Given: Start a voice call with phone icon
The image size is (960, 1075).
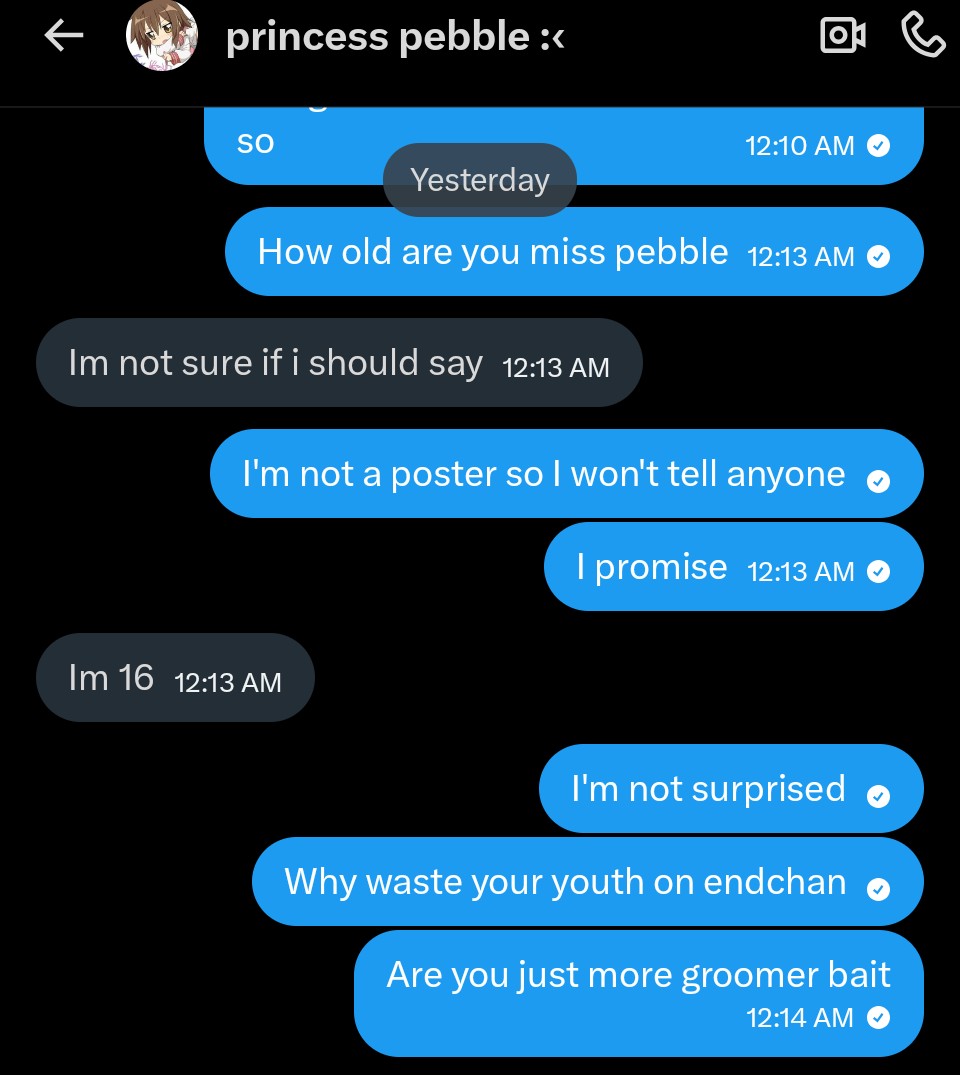Looking at the screenshot, I should point(922,36).
